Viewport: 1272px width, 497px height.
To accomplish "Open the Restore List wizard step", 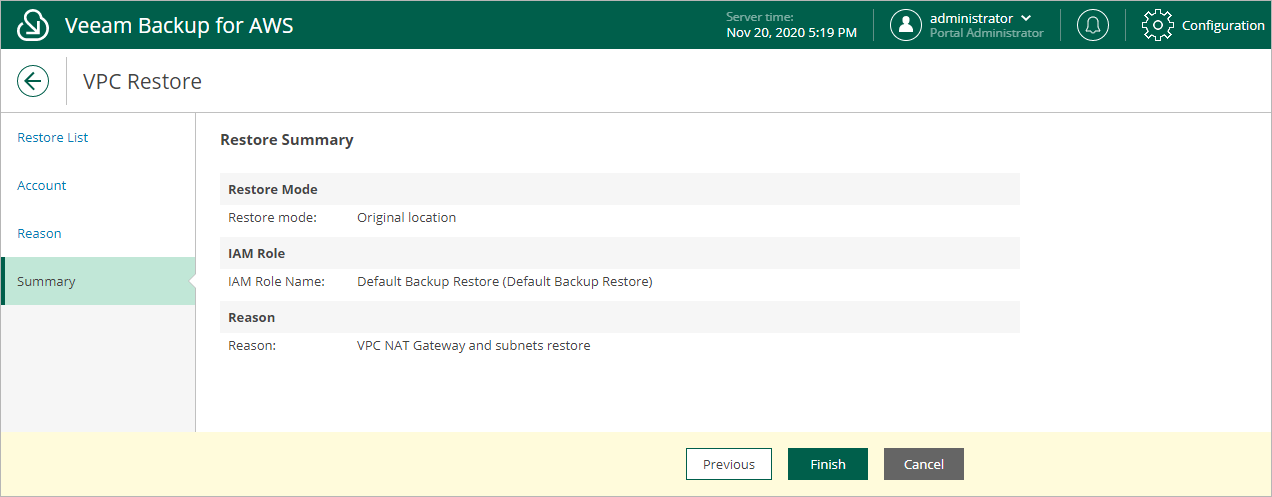I will (53, 138).
